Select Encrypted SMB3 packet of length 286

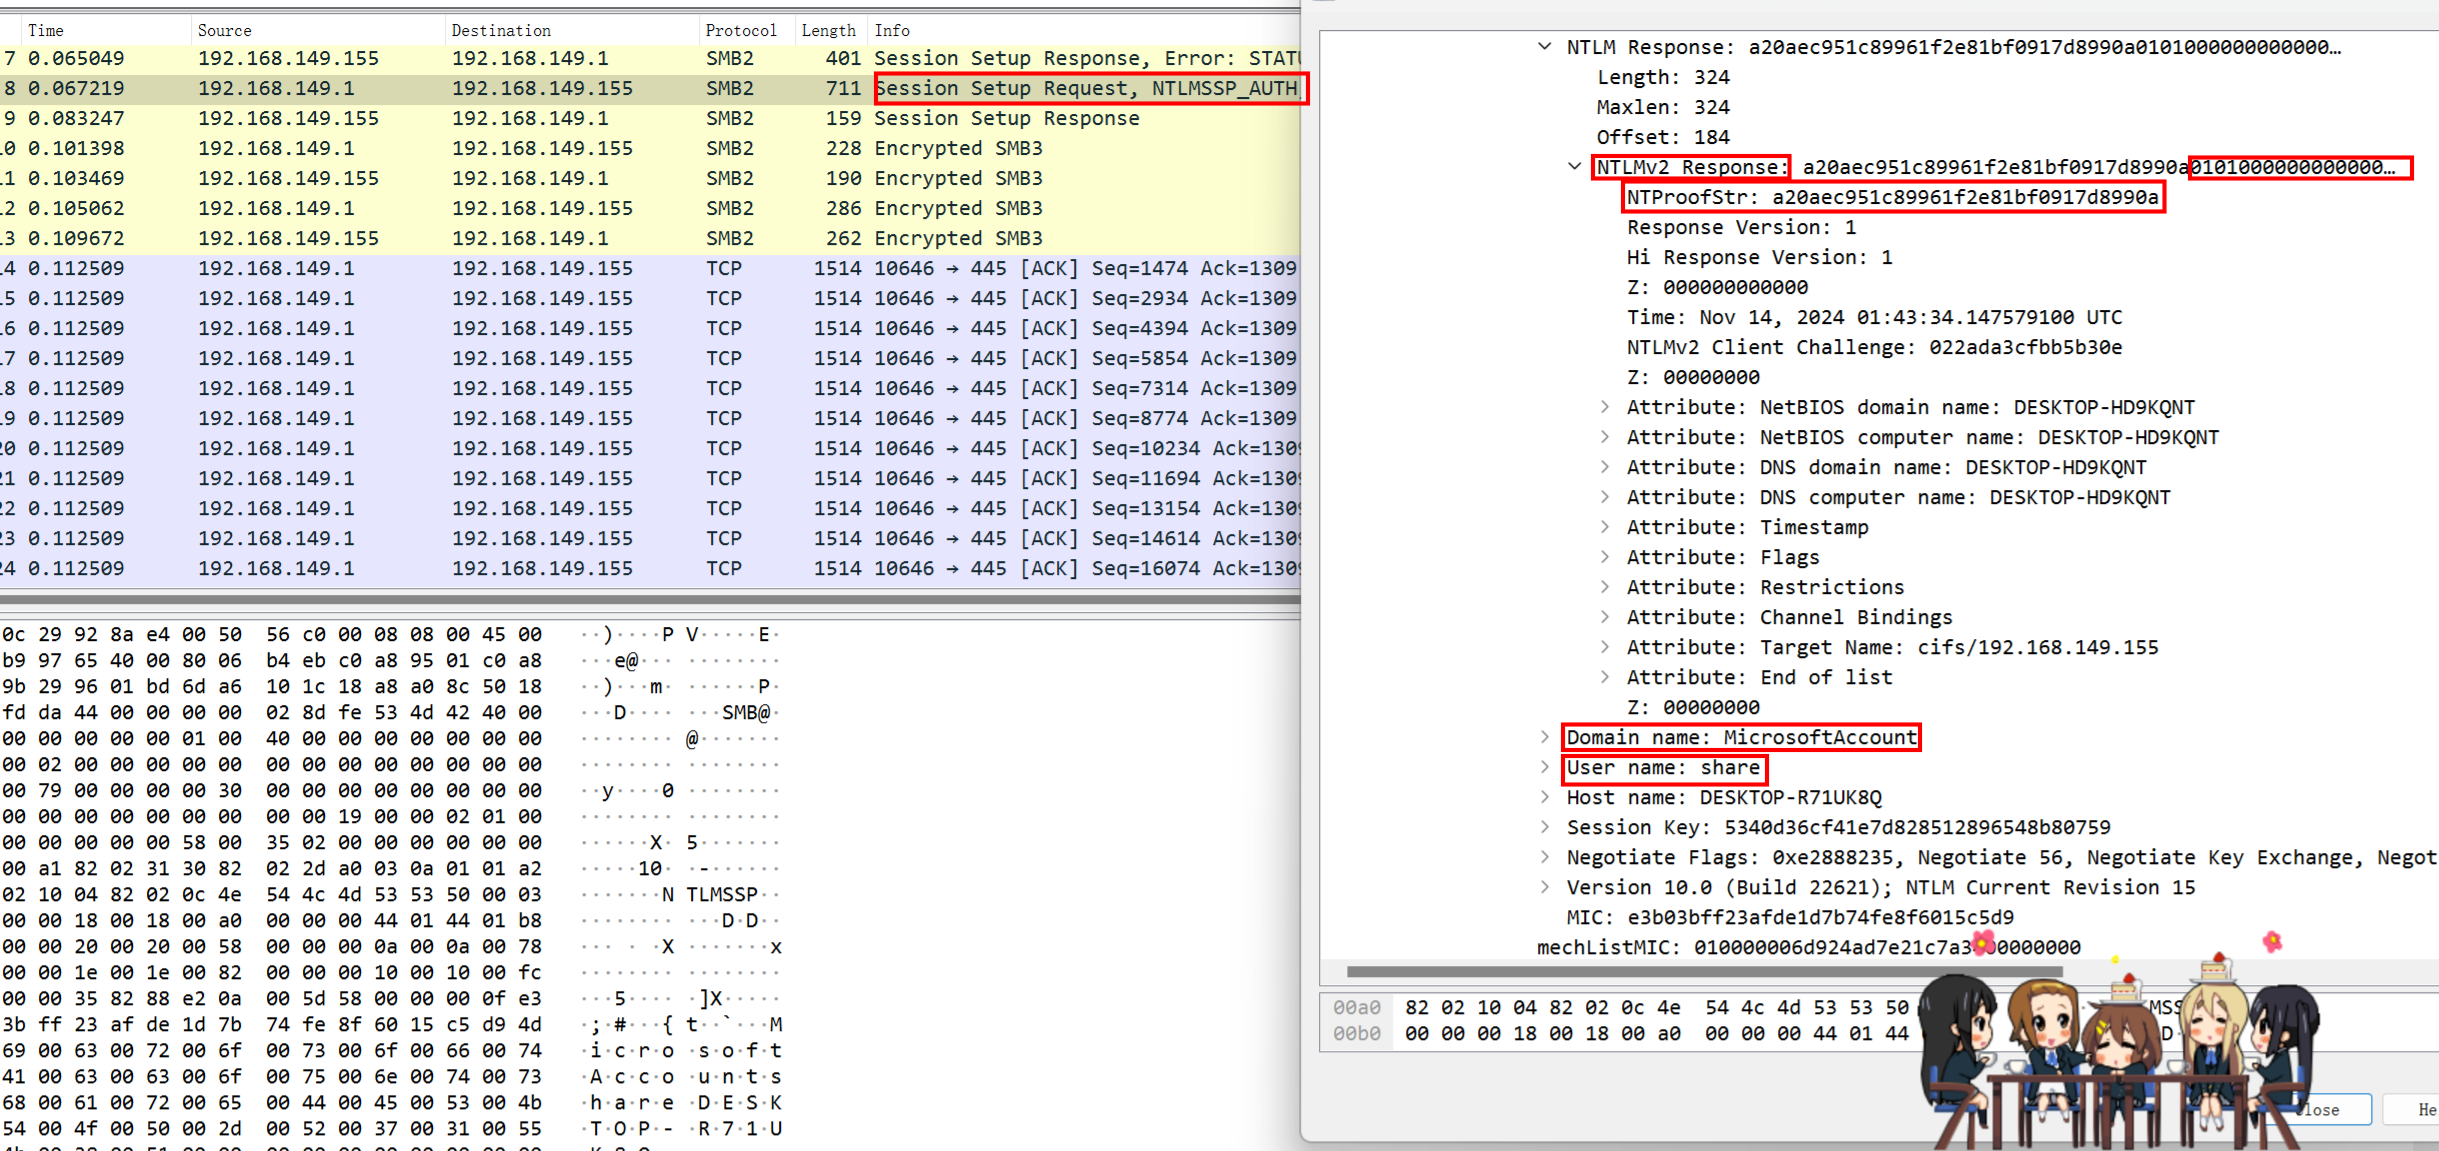pos(958,208)
